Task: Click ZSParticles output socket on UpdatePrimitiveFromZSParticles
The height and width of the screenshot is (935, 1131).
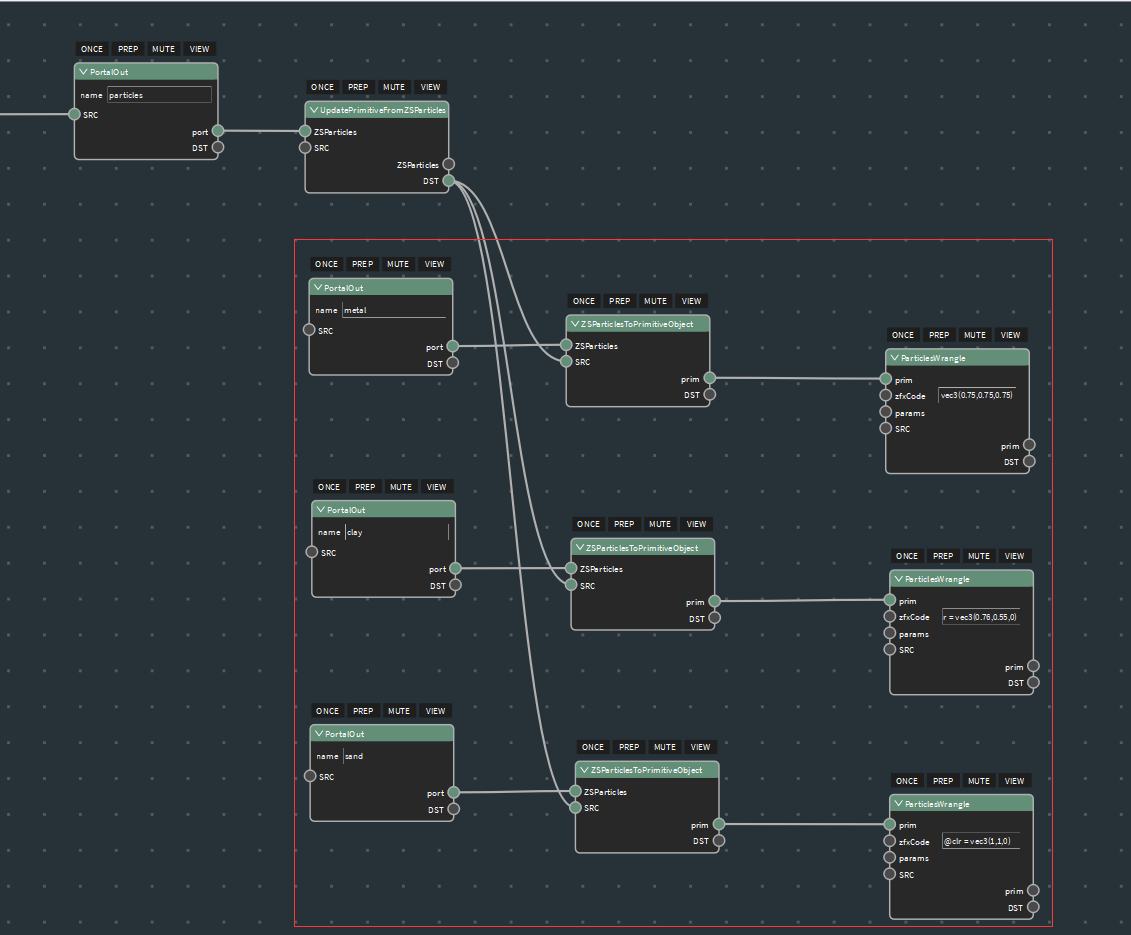Action: (449, 164)
